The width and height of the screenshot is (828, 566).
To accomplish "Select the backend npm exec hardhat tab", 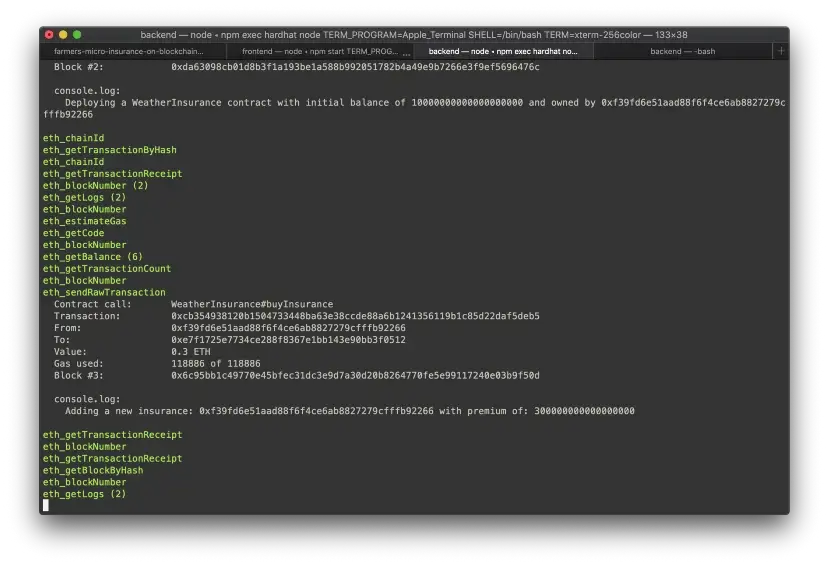I will pyautogui.click(x=503, y=51).
